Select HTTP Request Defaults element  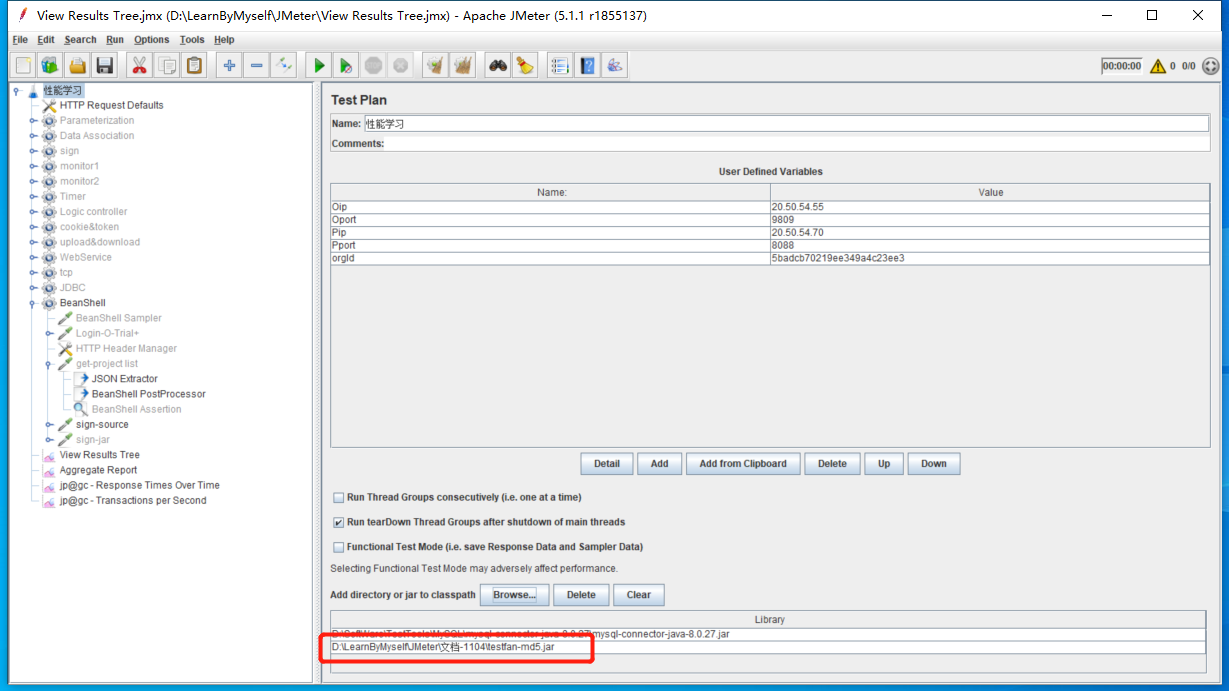tap(111, 105)
